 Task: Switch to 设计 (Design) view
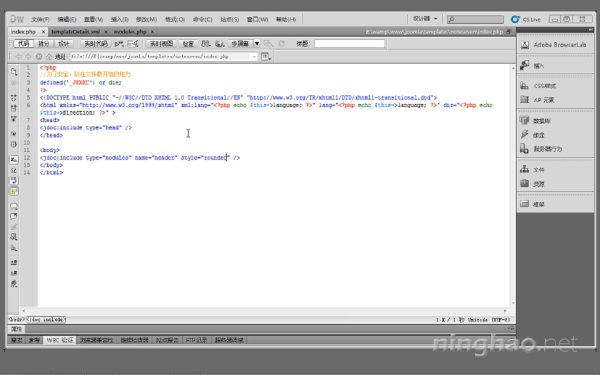tap(64, 44)
